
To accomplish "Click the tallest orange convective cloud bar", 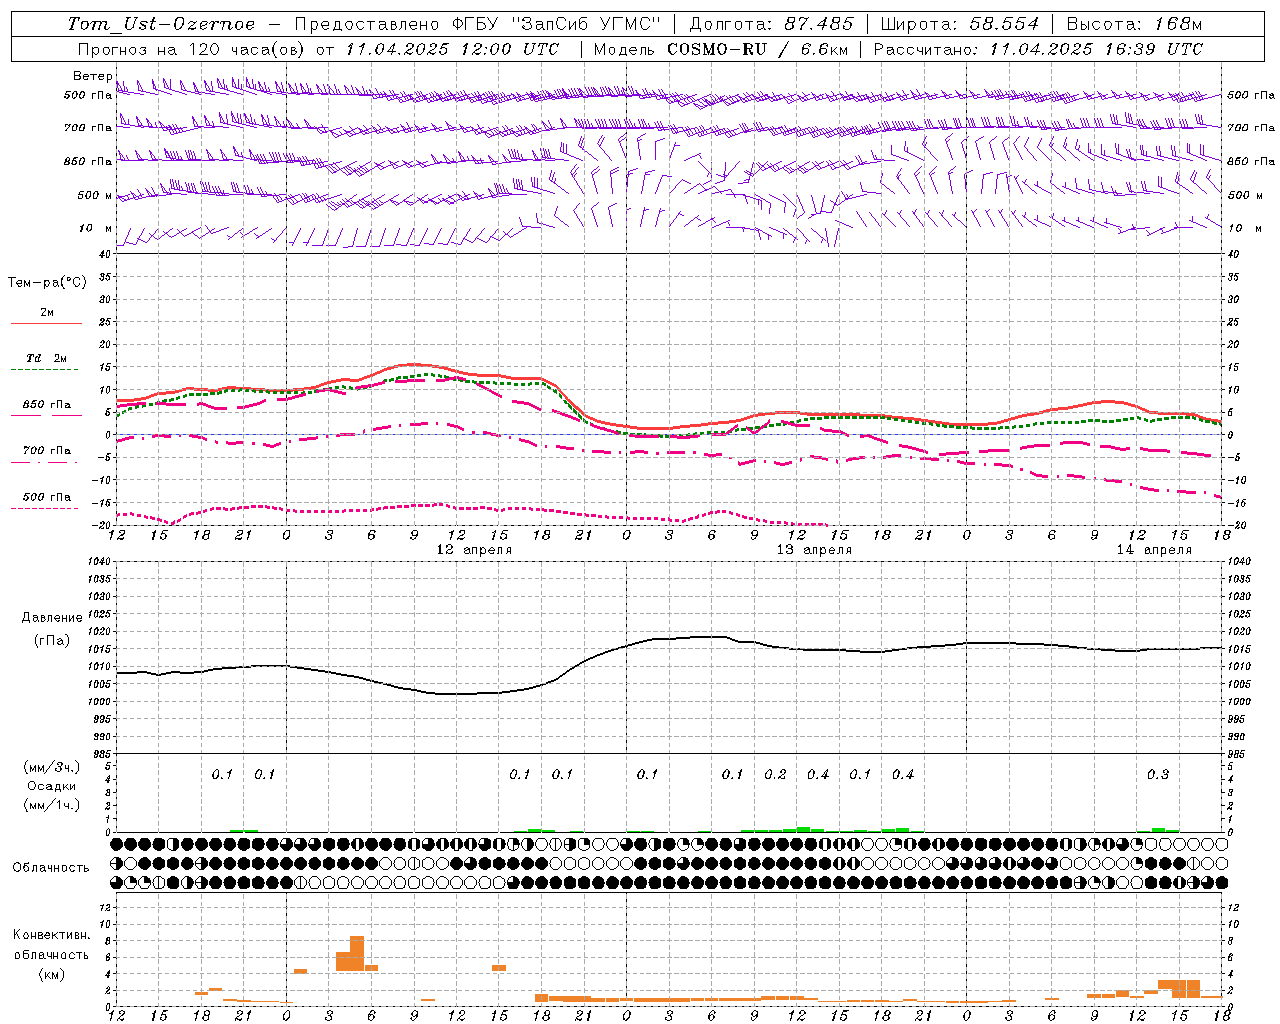I will (x=357, y=954).
